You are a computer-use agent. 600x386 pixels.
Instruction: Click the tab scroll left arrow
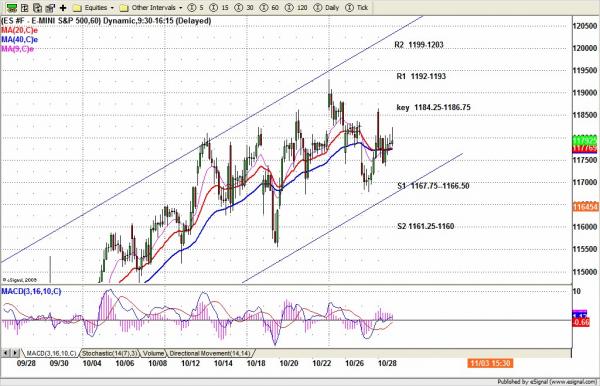[5, 353]
